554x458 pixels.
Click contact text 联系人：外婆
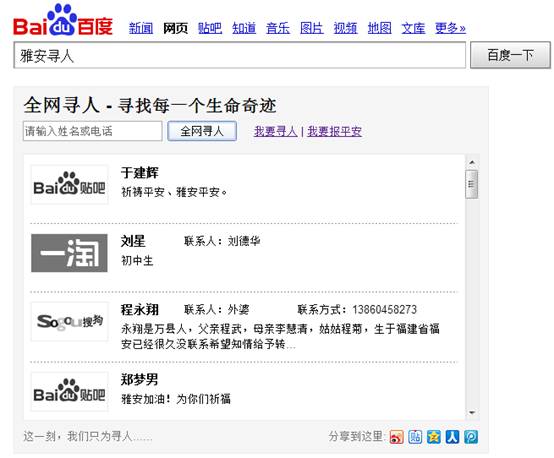click(217, 310)
